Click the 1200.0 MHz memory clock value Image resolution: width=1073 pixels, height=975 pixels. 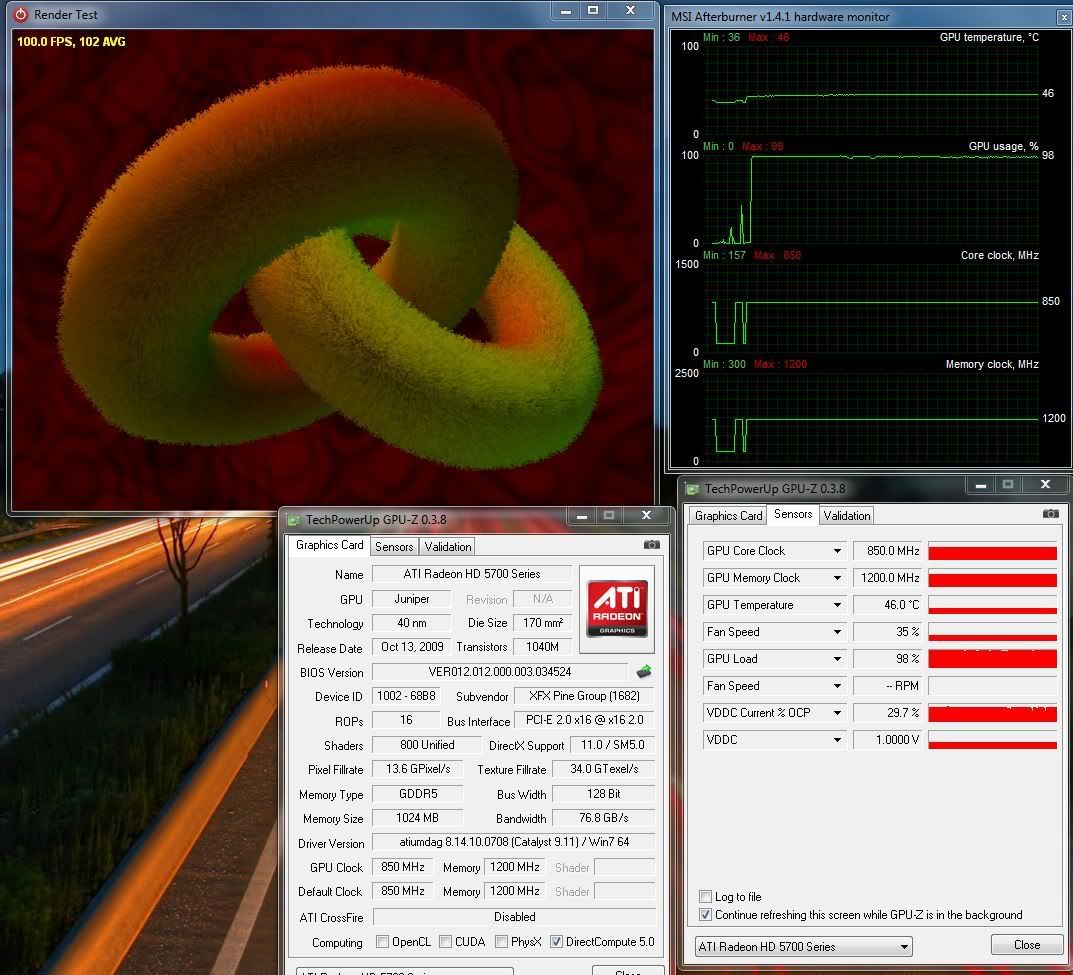pyautogui.click(x=888, y=578)
